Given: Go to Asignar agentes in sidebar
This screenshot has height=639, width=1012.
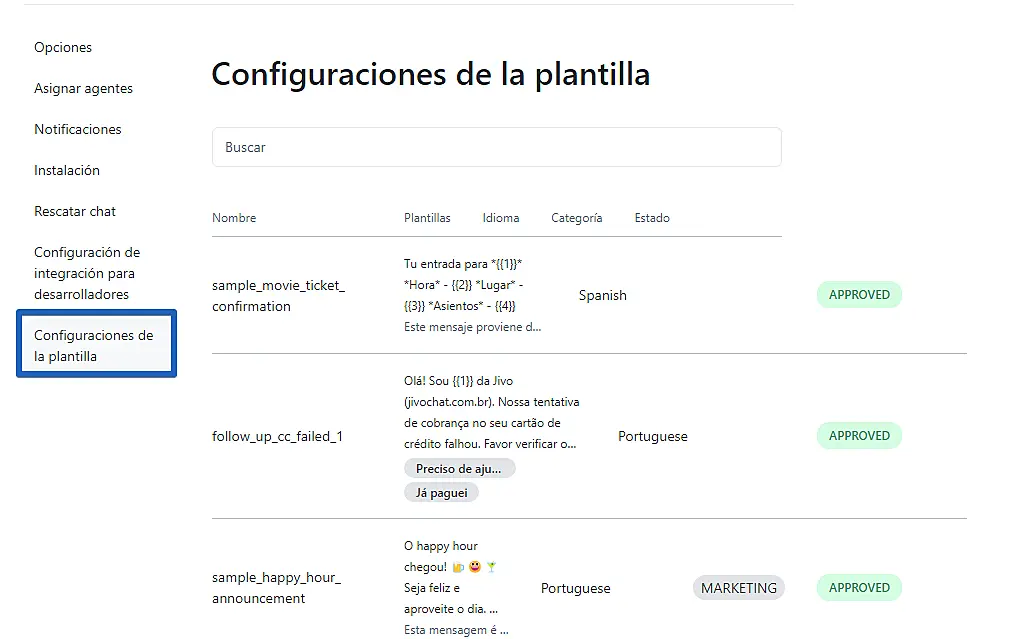Looking at the screenshot, I should (83, 88).
